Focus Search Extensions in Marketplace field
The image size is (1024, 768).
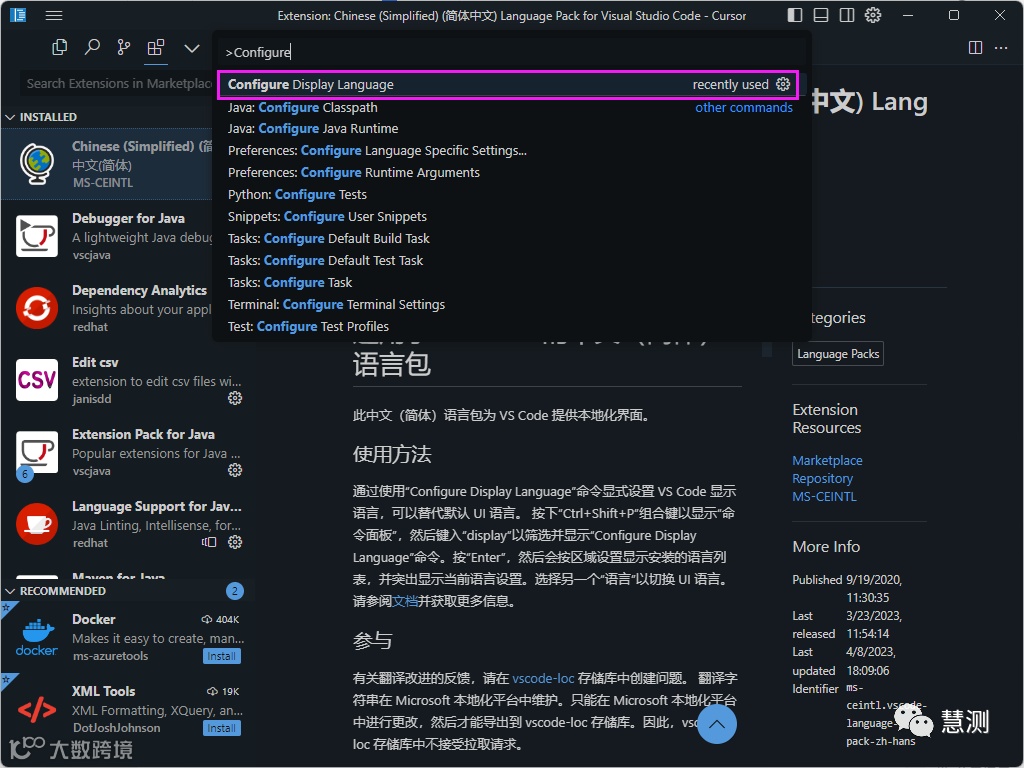(116, 84)
